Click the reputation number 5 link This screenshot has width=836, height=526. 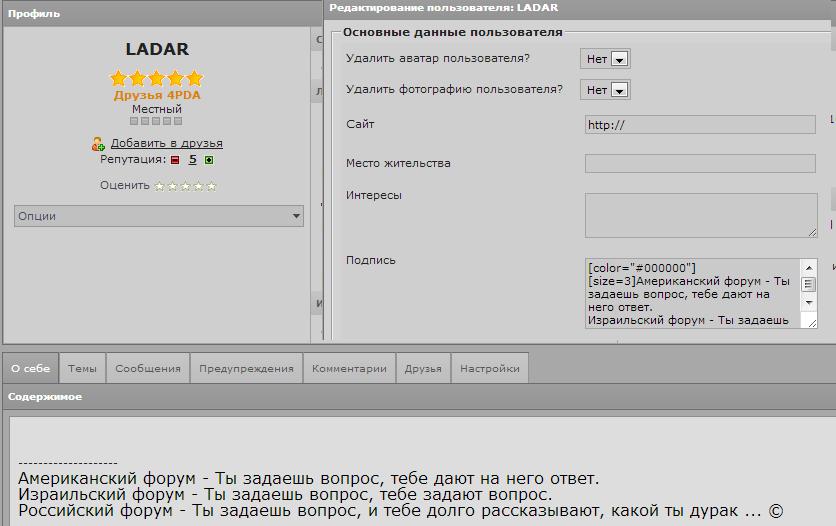tap(192, 160)
